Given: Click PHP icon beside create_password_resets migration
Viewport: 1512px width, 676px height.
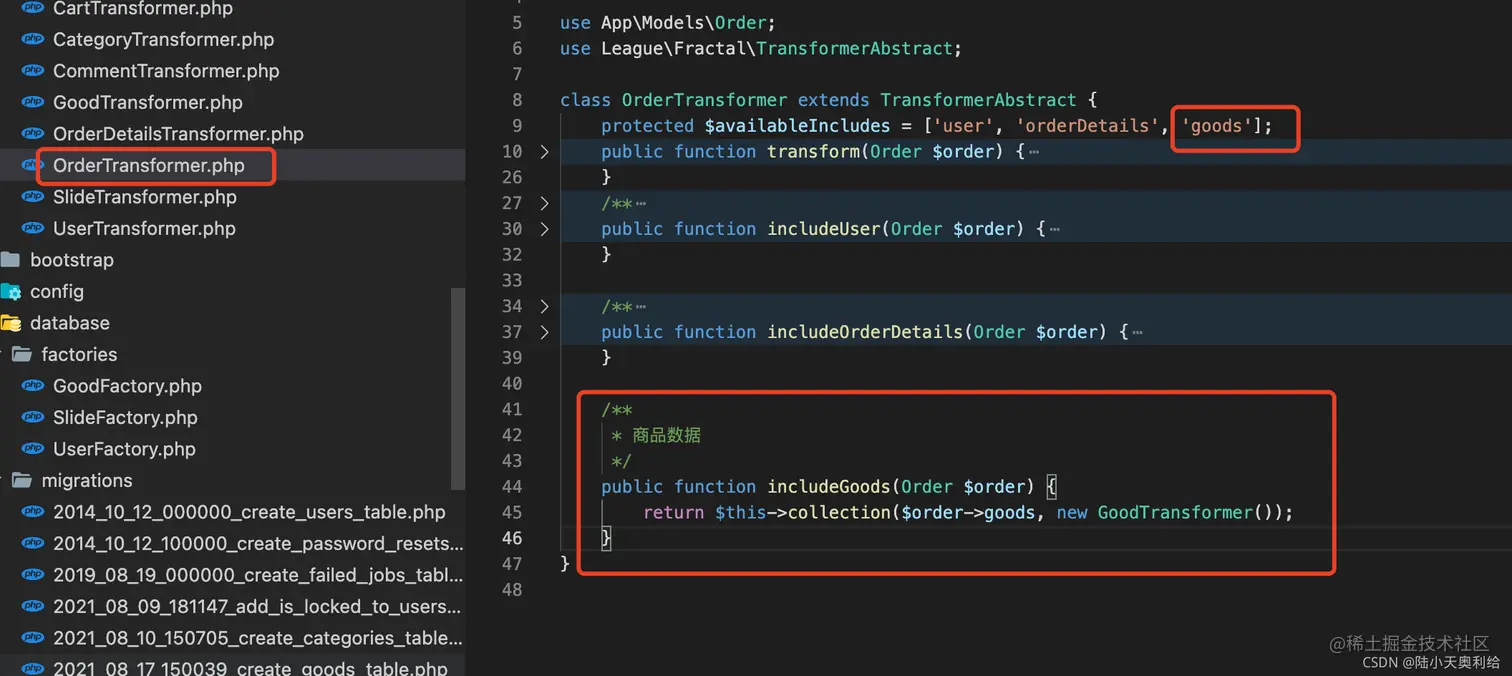Looking at the screenshot, I should click(x=33, y=544).
